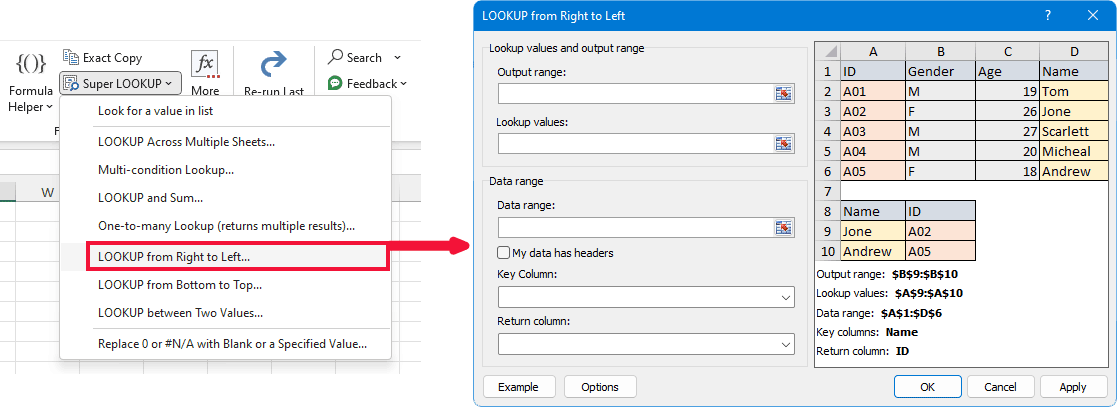Click the Exact Copy icon
Viewport: 1117px width, 407px height.
(x=71, y=58)
